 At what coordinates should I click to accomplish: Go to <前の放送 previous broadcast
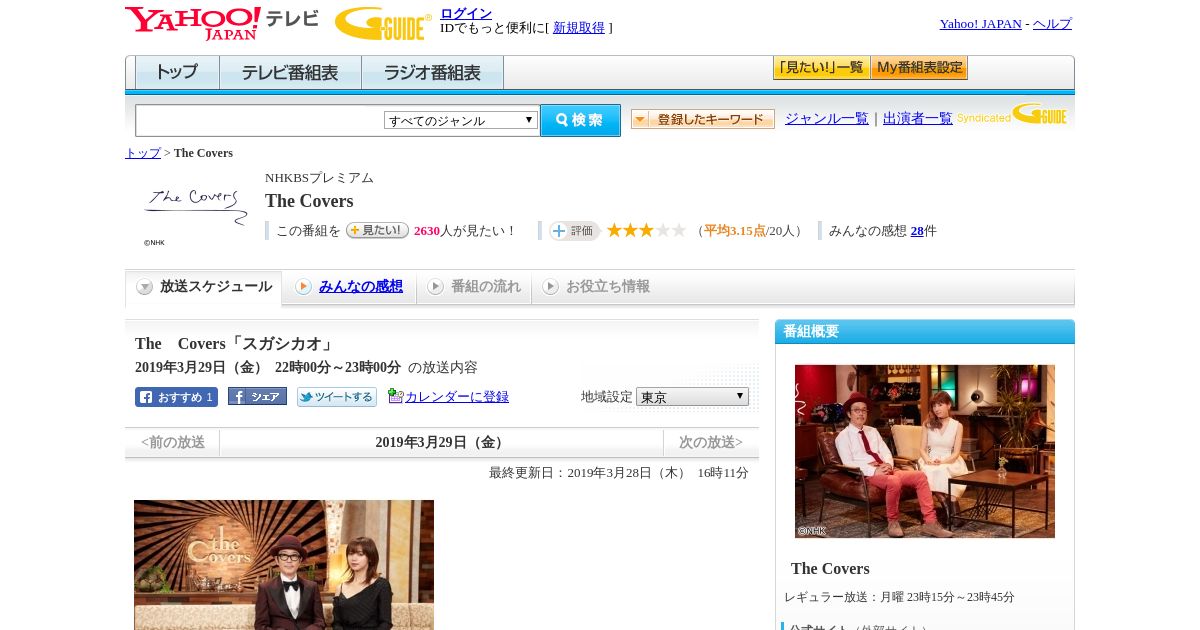pos(173,442)
